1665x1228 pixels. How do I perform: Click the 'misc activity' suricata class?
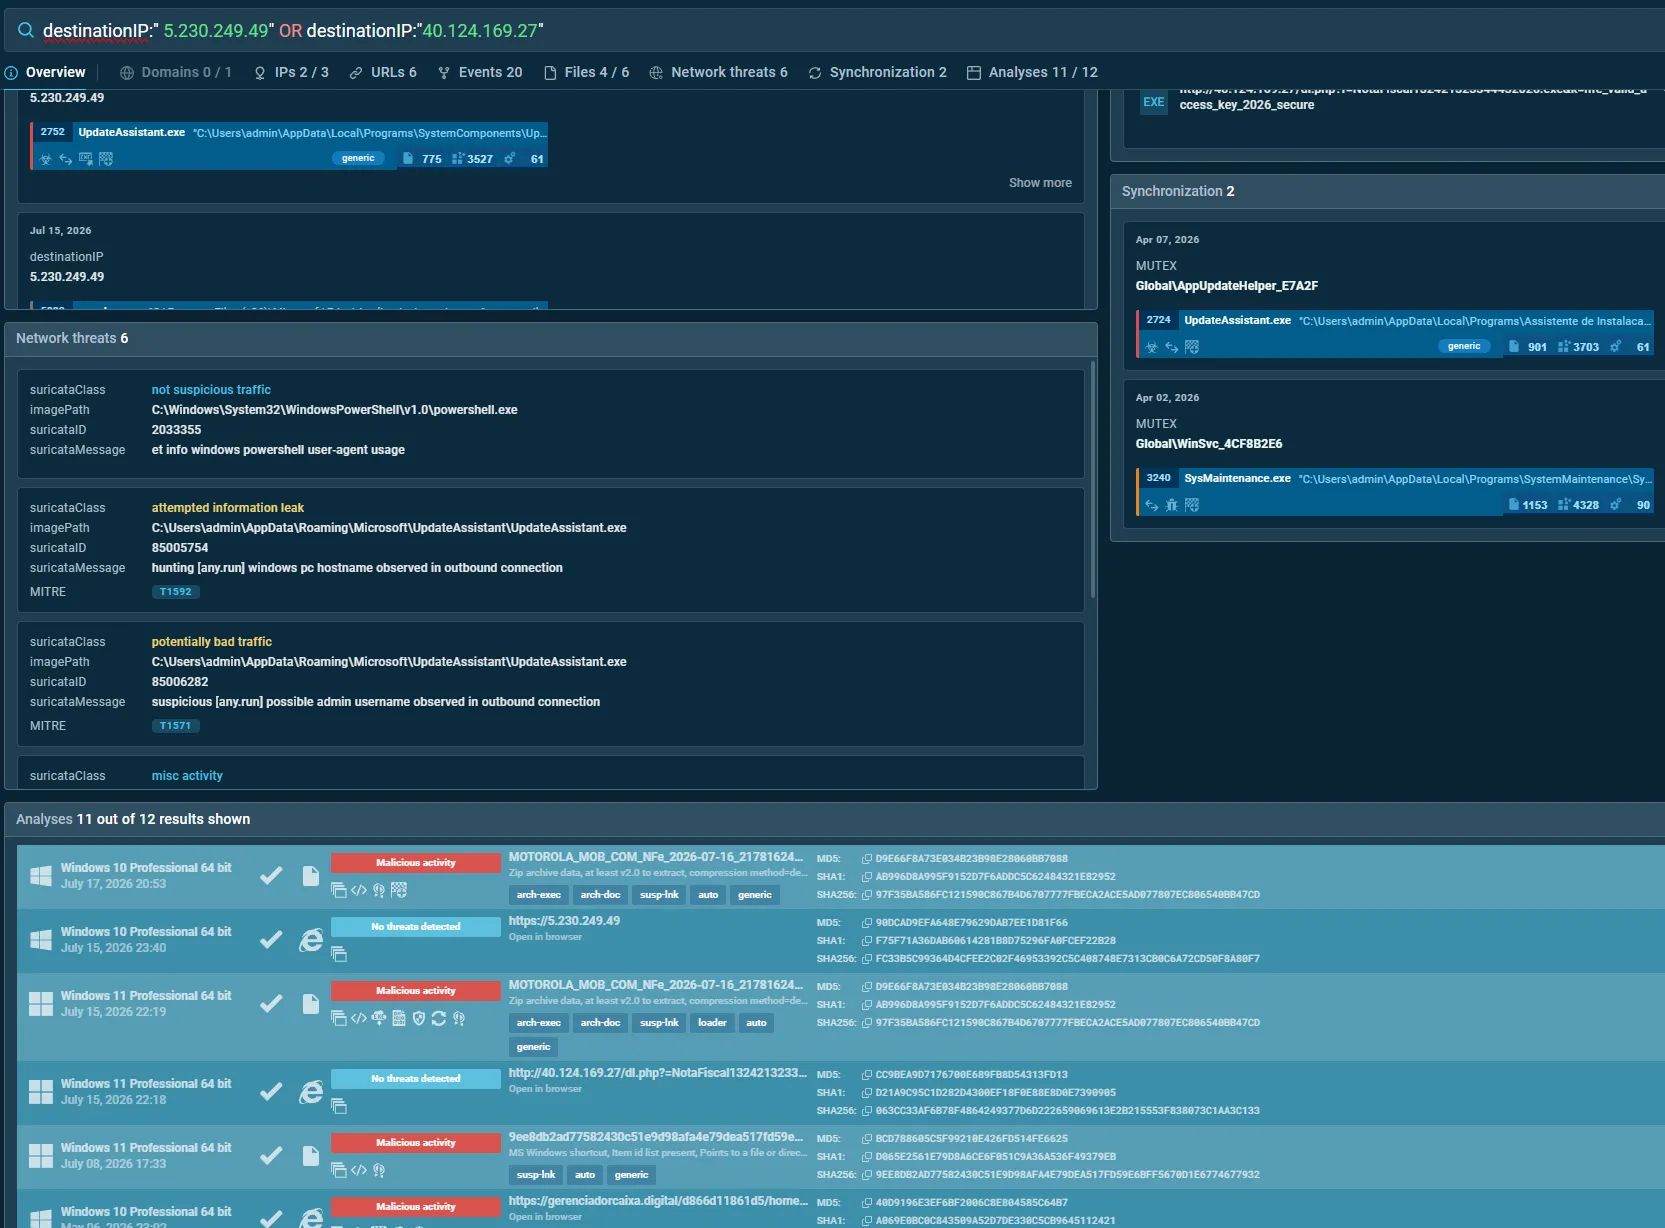(x=187, y=776)
